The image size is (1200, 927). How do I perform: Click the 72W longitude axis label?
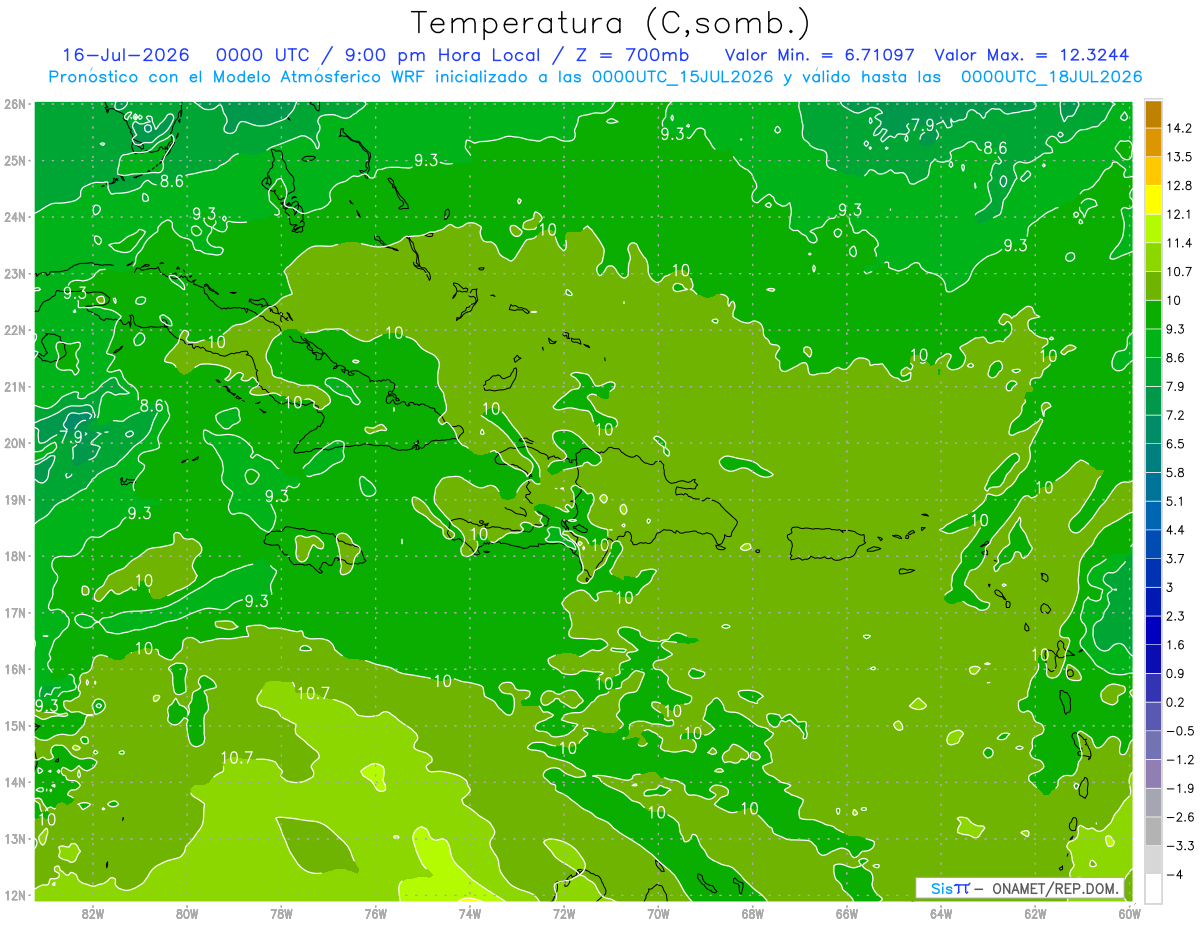(x=564, y=912)
